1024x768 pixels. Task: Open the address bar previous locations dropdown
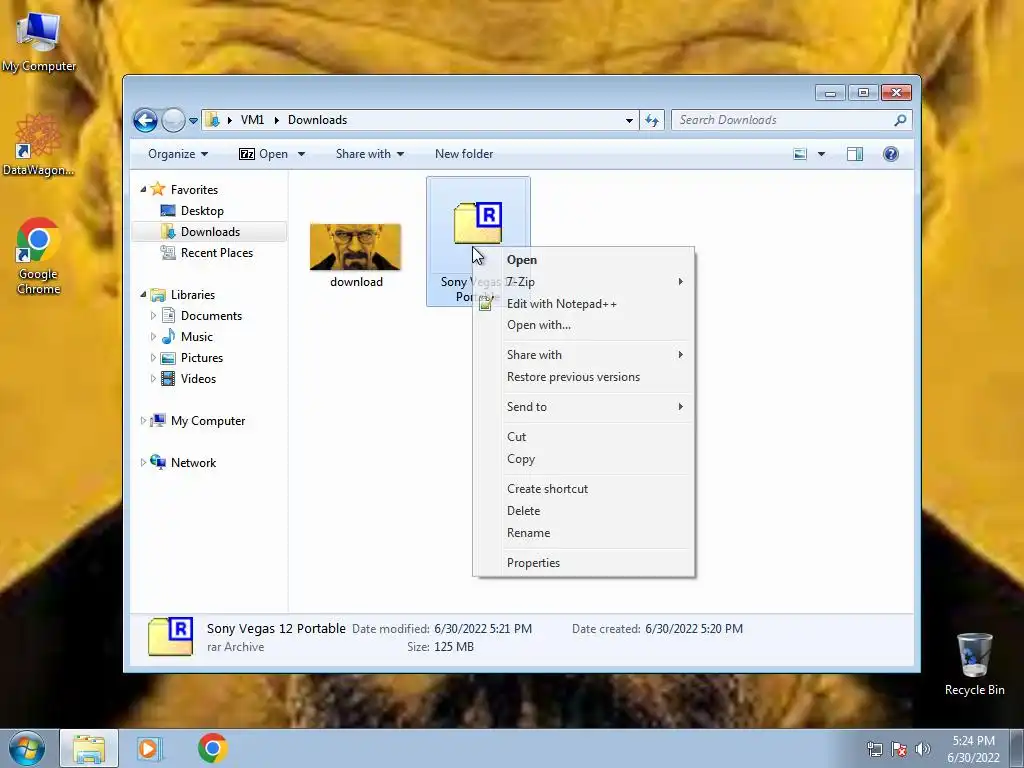point(629,120)
